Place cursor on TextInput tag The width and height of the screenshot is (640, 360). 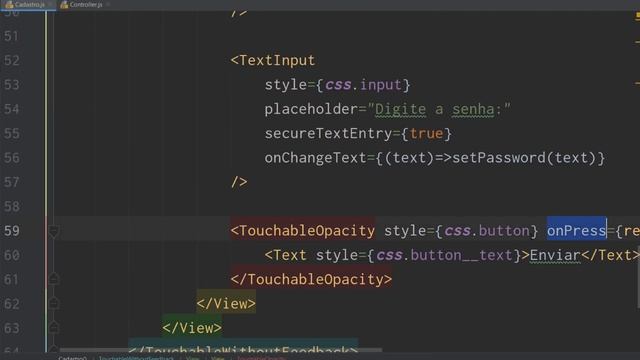tap(273, 60)
